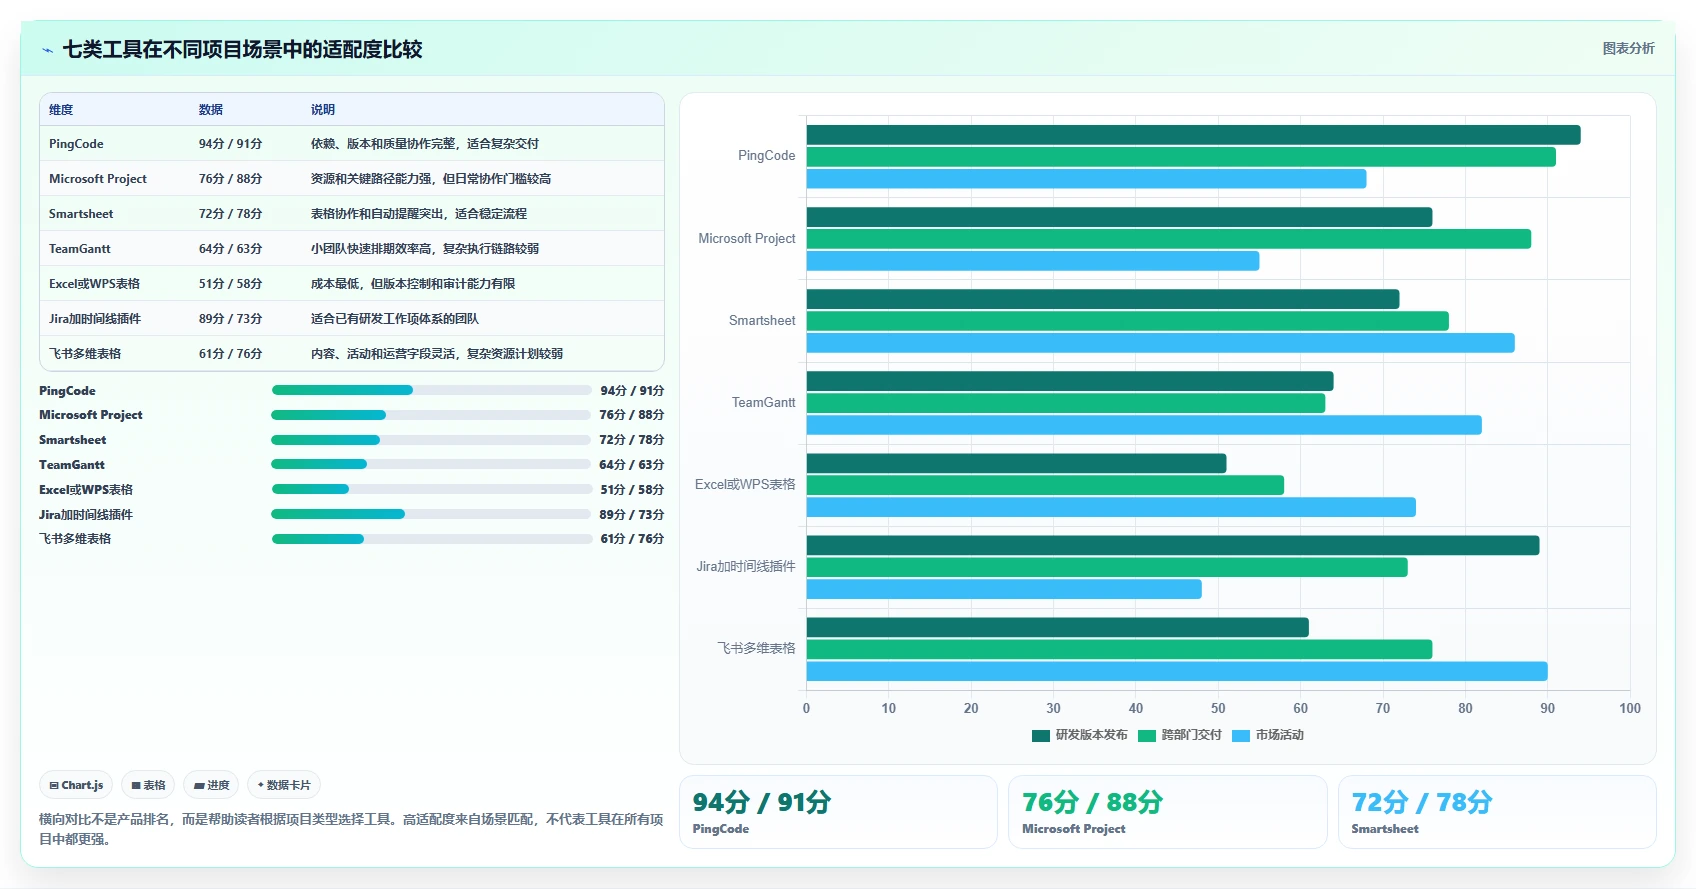Image resolution: width=1696 pixels, height=889 pixels.
Task: Select the Microsoft Project table row name
Action: pos(98,179)
